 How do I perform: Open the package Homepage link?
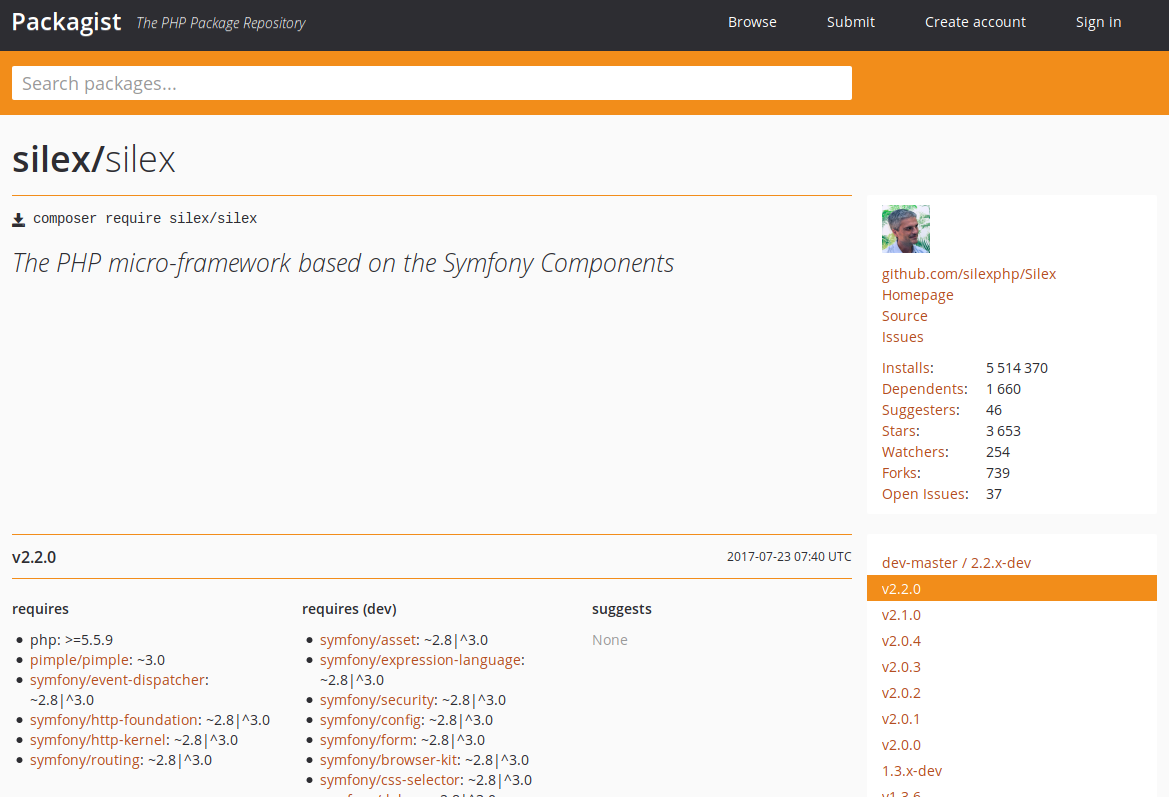coord(917,294)
